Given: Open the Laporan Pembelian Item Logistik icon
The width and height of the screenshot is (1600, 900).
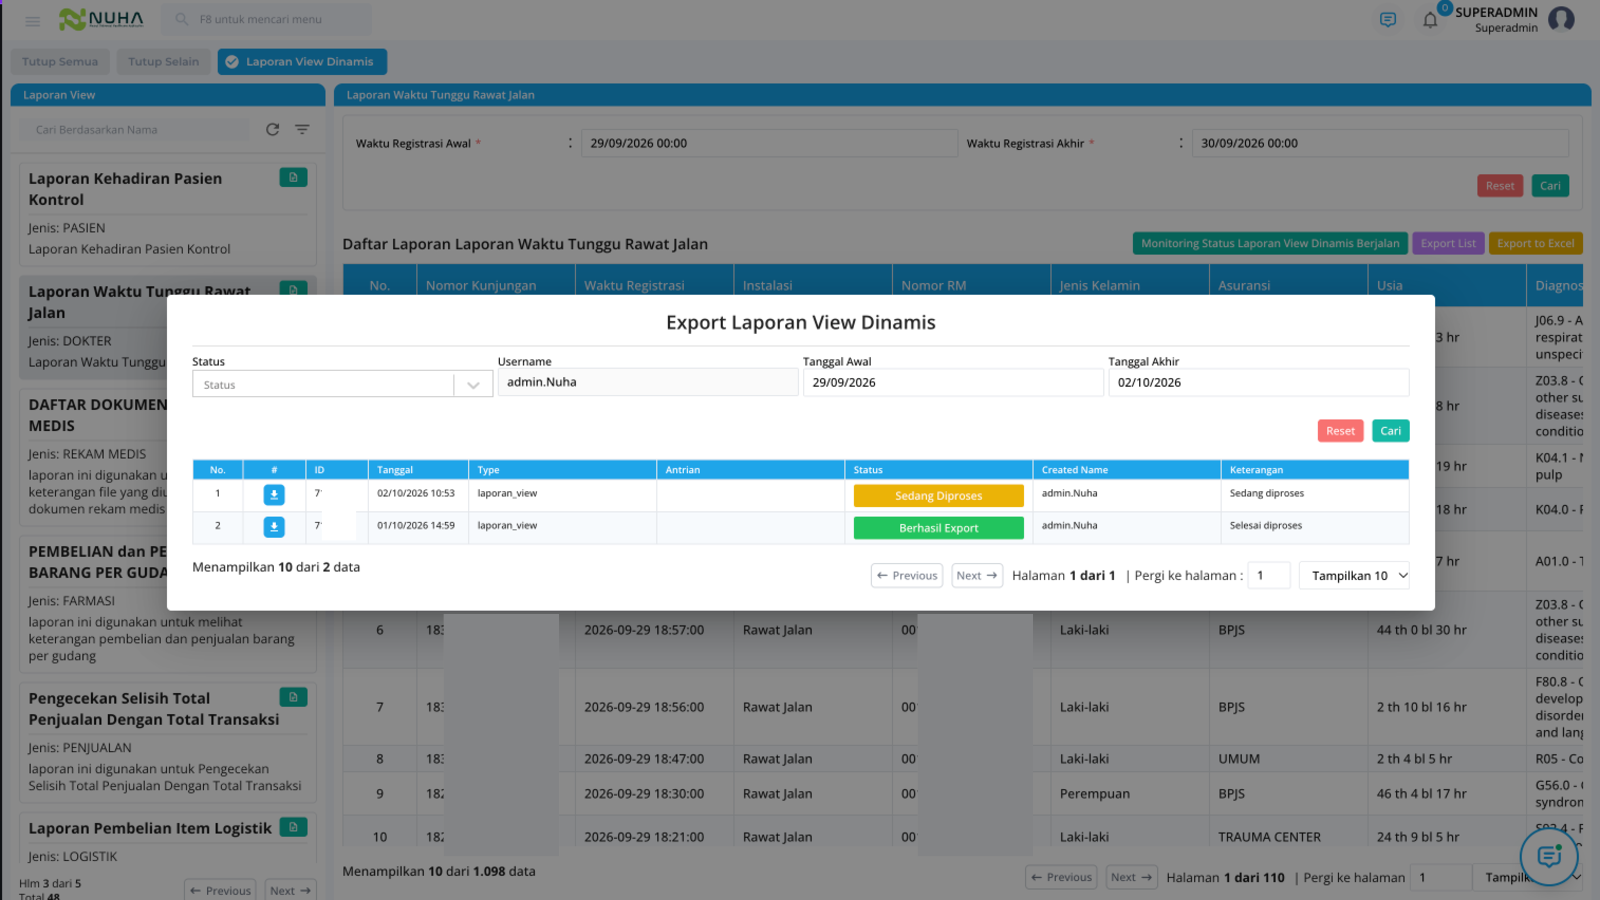Looking at the screenshot, I should (x=293, y=827).
